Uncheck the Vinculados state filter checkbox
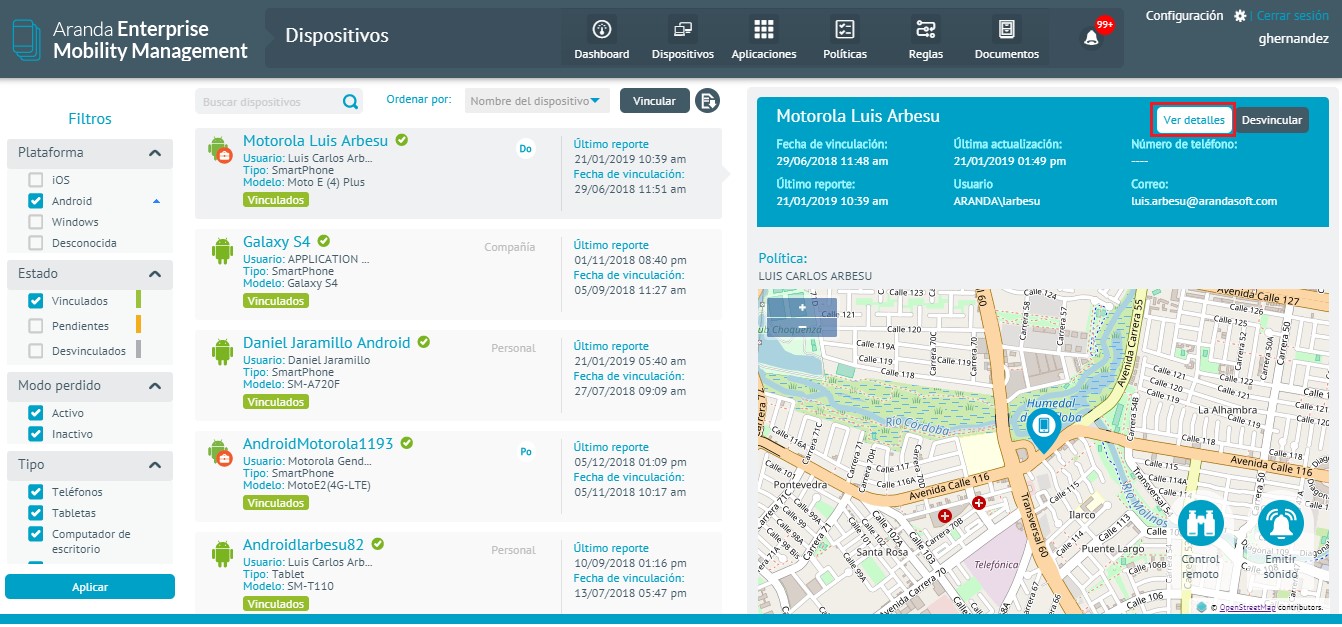The height and width of the screenshot is (627, 1342). point(36,300)
